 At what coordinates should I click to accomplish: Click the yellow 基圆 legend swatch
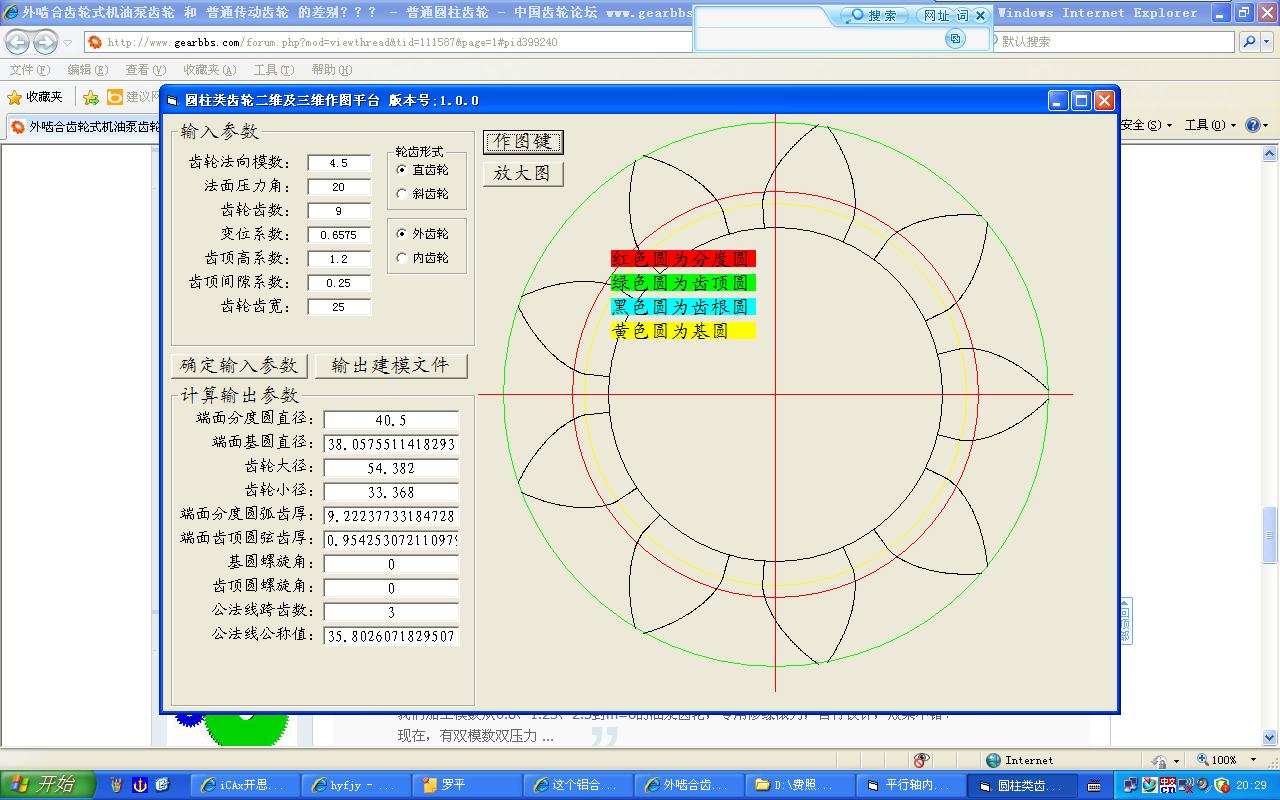(x=683, y=331)
